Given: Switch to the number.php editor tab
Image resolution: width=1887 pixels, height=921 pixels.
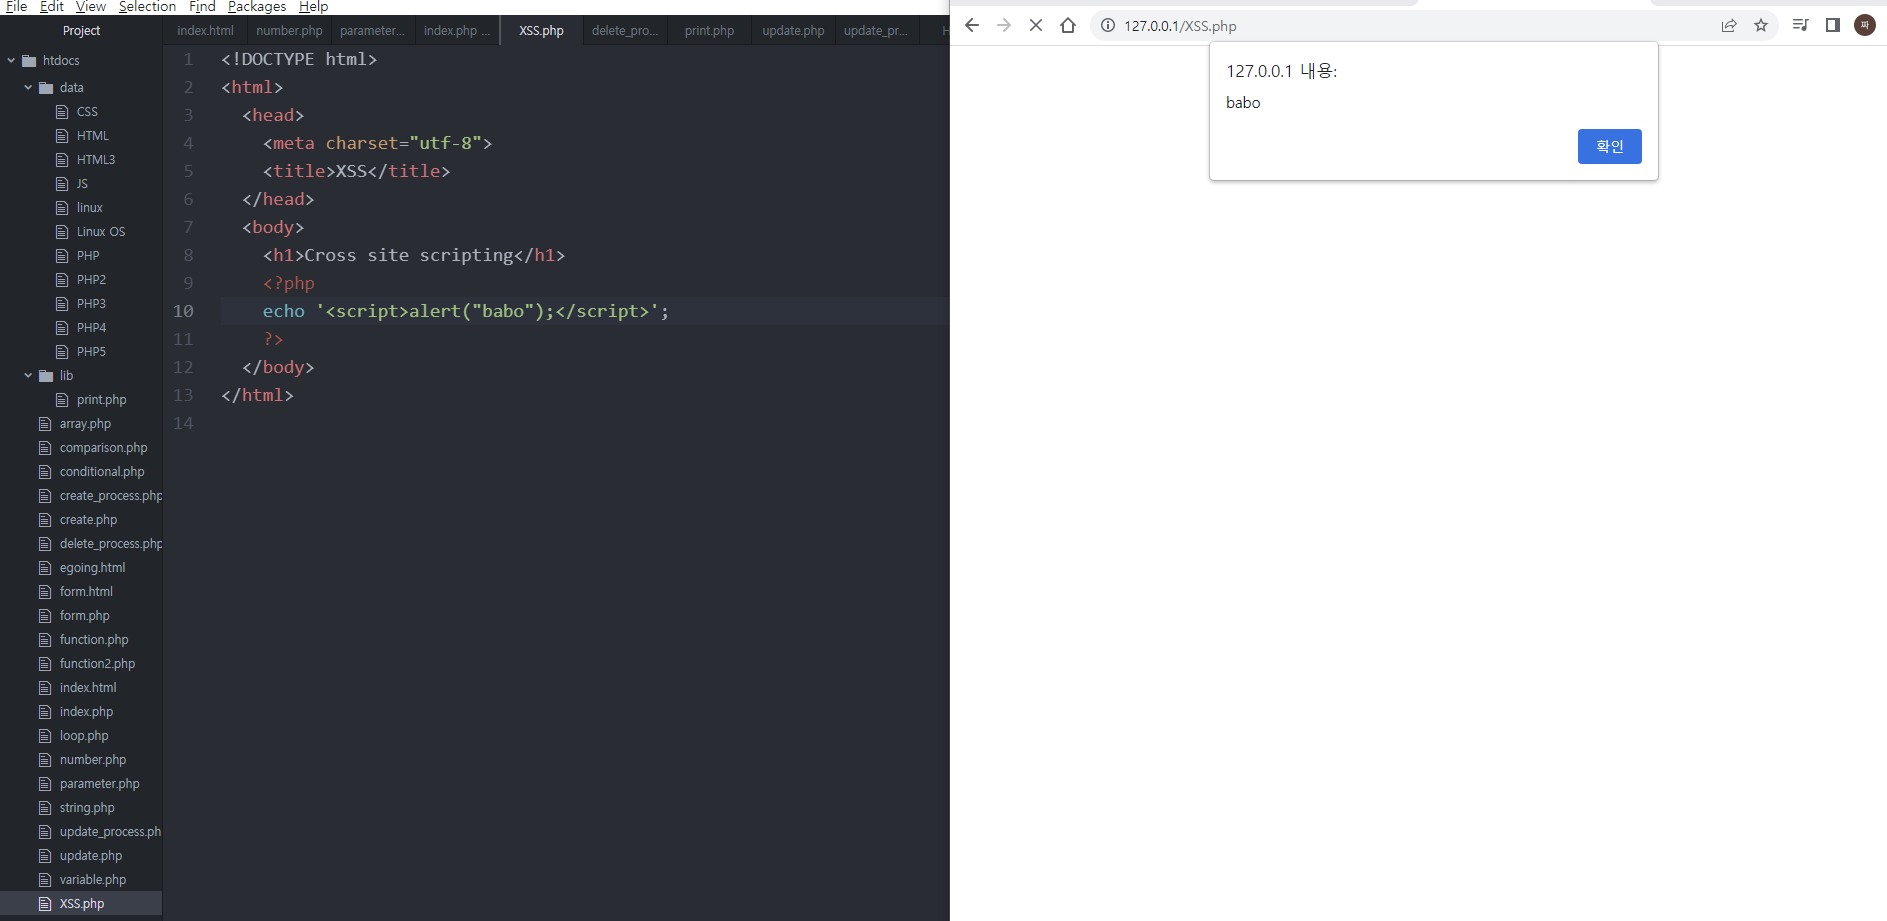Looking at the screenshot, I should 289,31.
